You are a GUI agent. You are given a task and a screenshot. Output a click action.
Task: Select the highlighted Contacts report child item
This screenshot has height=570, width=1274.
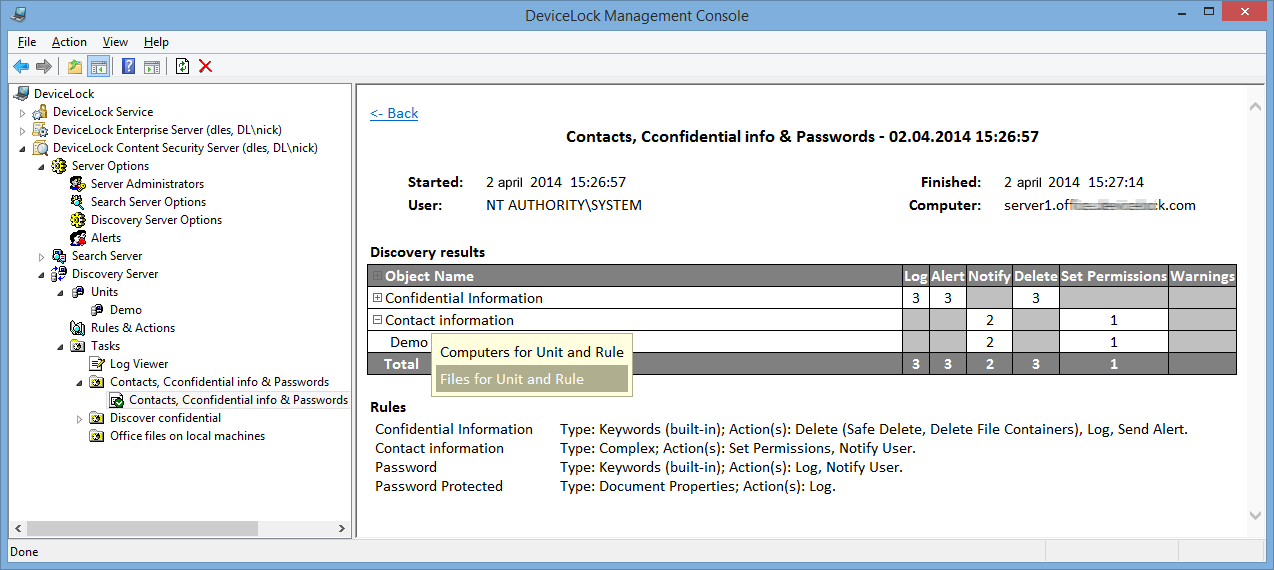coord(238,400)
